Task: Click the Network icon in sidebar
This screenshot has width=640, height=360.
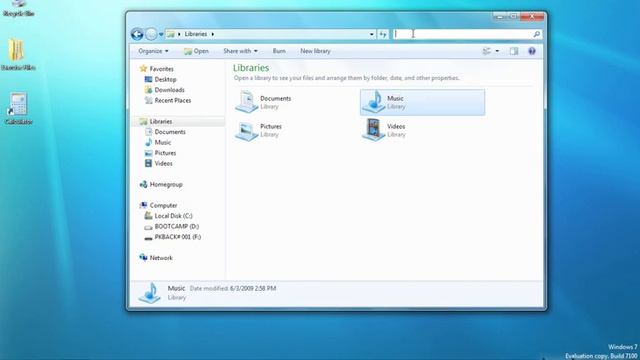Action: click(143, 258)
